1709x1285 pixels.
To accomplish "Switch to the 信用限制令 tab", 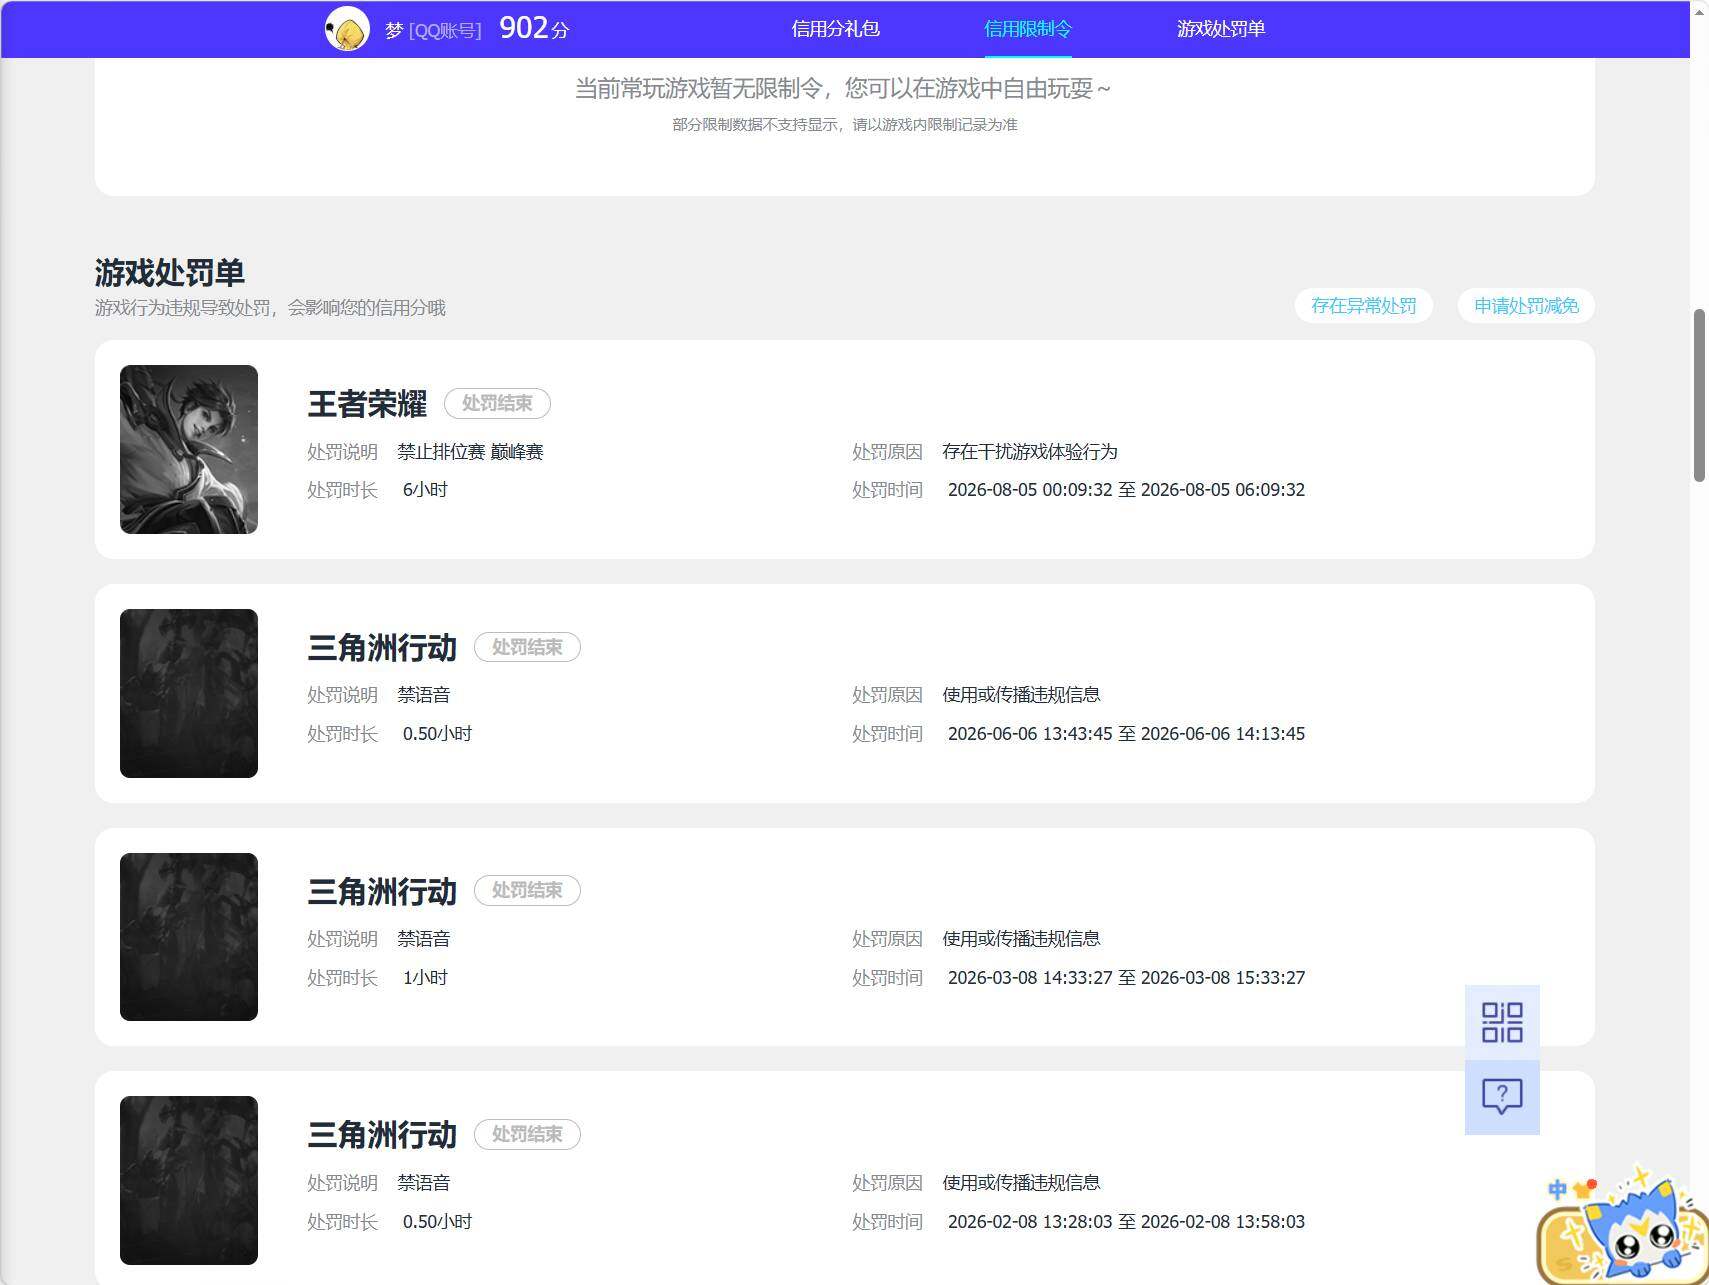I will 1028,29.
